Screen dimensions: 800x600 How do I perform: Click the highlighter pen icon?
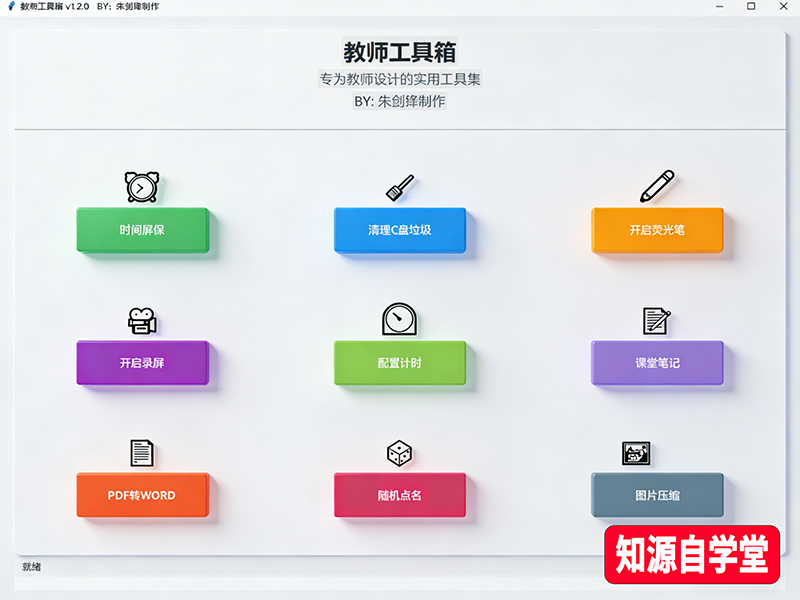pyautogui.click(x=657, y=186)
